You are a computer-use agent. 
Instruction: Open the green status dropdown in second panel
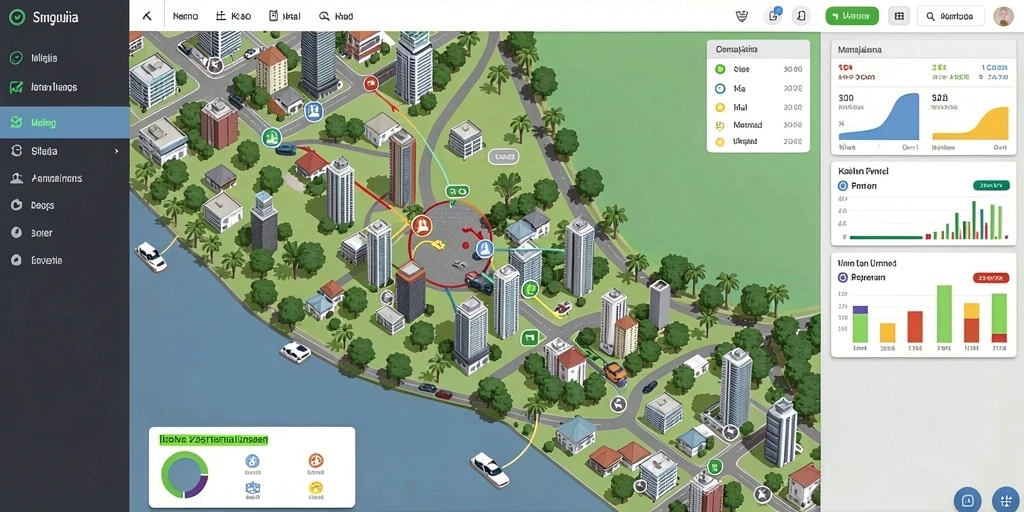point(991,185)
